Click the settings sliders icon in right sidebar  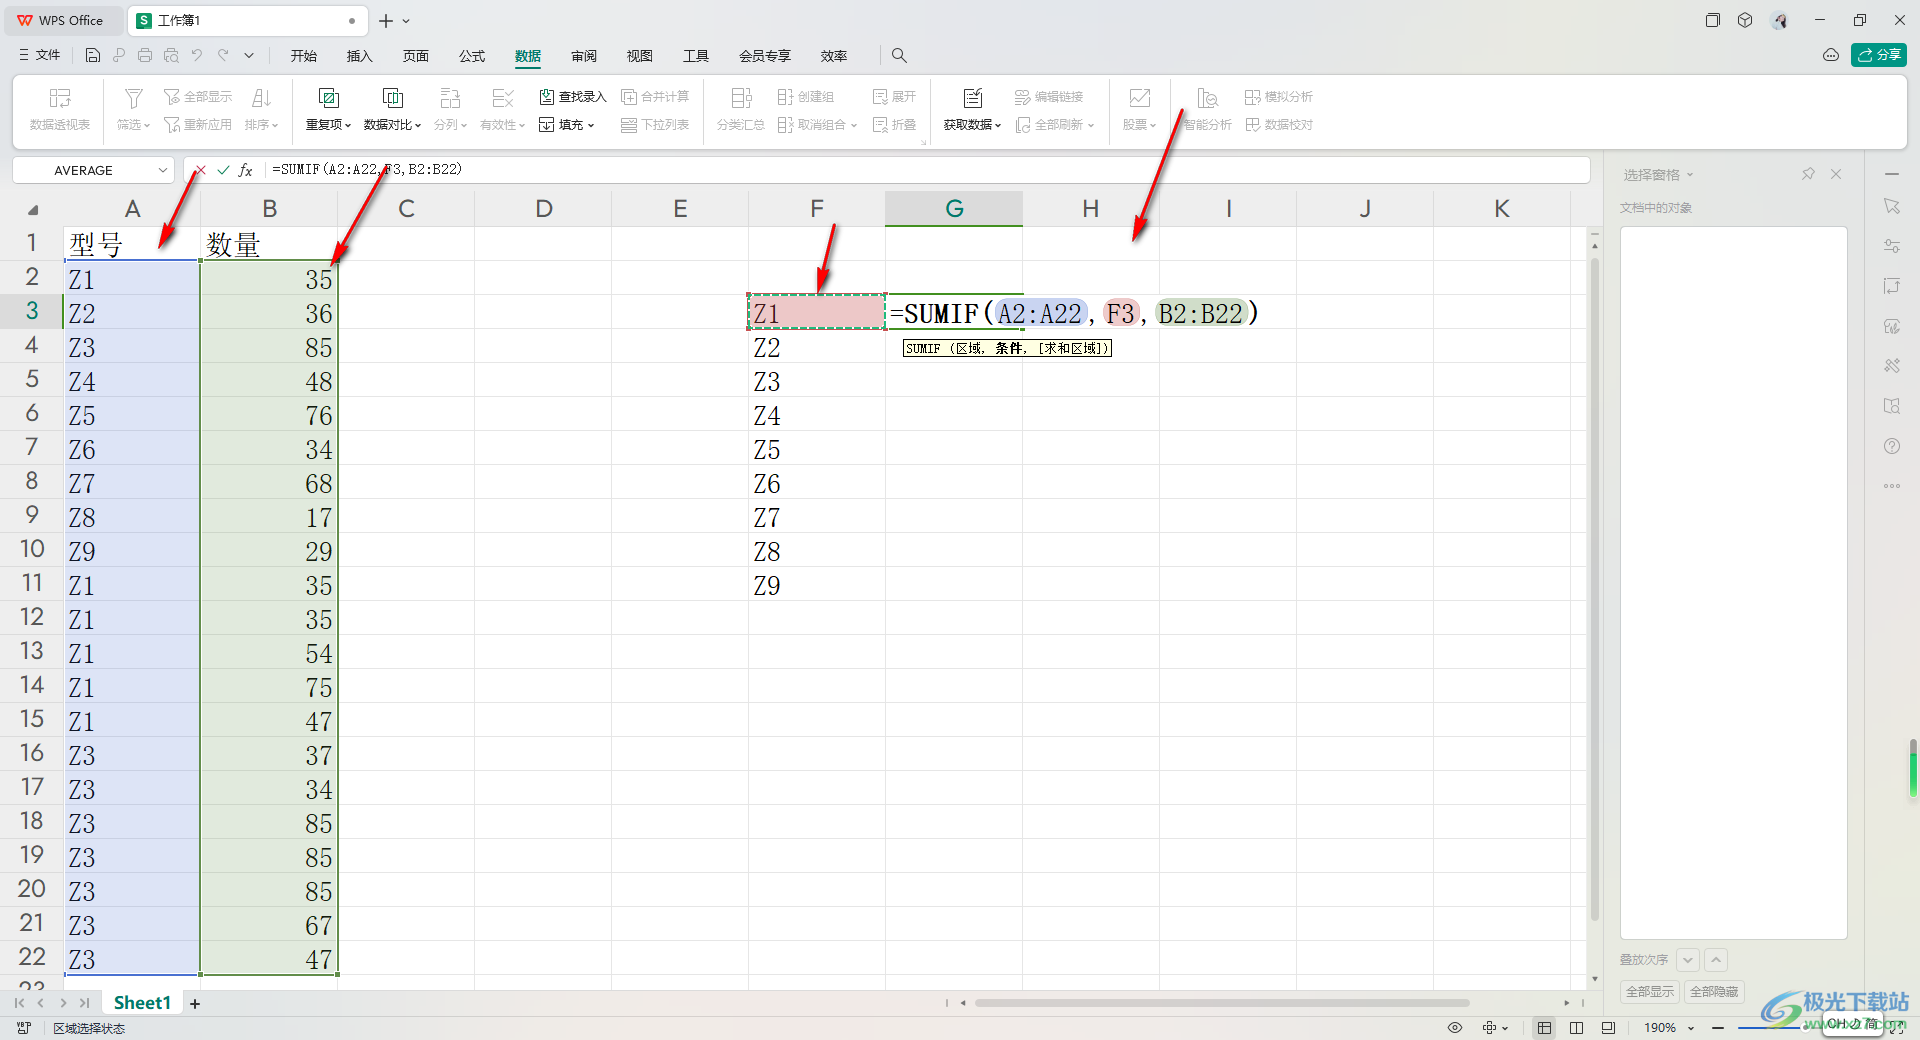coord(1892,246)
